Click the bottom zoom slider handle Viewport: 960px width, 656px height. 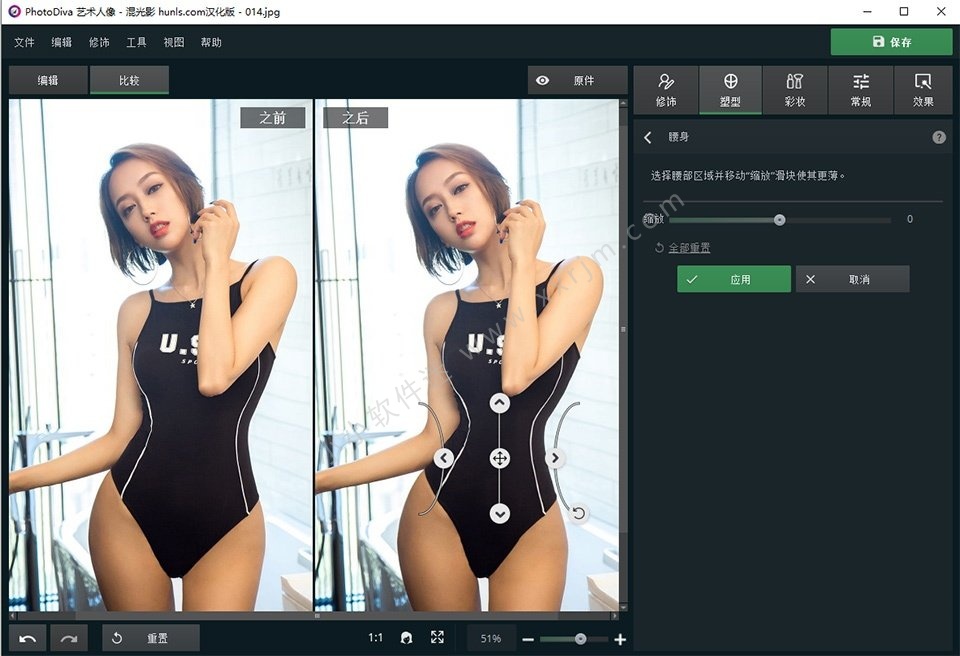pyautogui.click(x=580, y=639)
